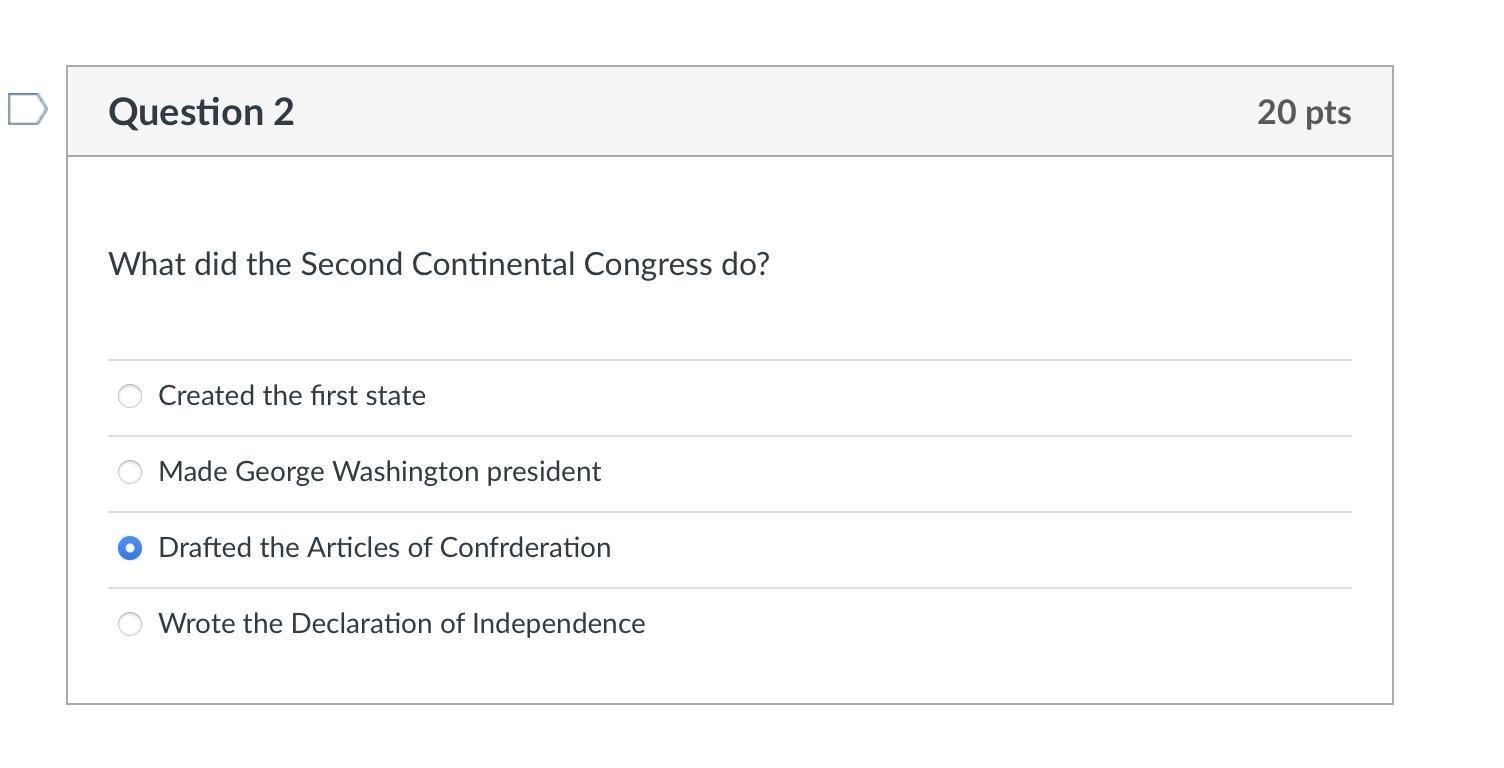Viewport: 1504px width, 768px height.
Task: Pick the "Wrote the Declaration of Independence" radio button
Action: [x=130, y=624]
